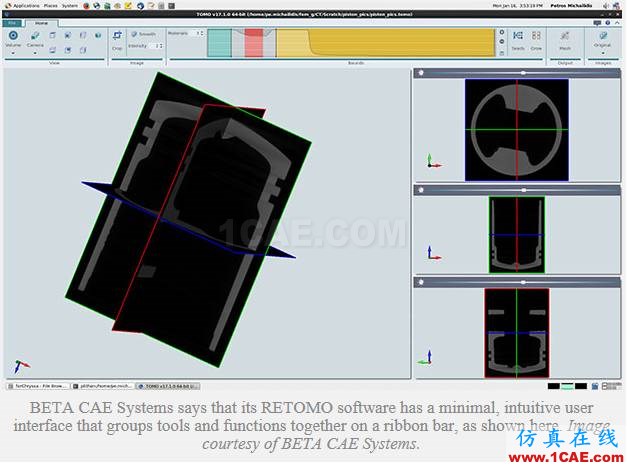Click the fit-view icon in top row
Viewport: 628px width, 465px height.
click(68, 35)
